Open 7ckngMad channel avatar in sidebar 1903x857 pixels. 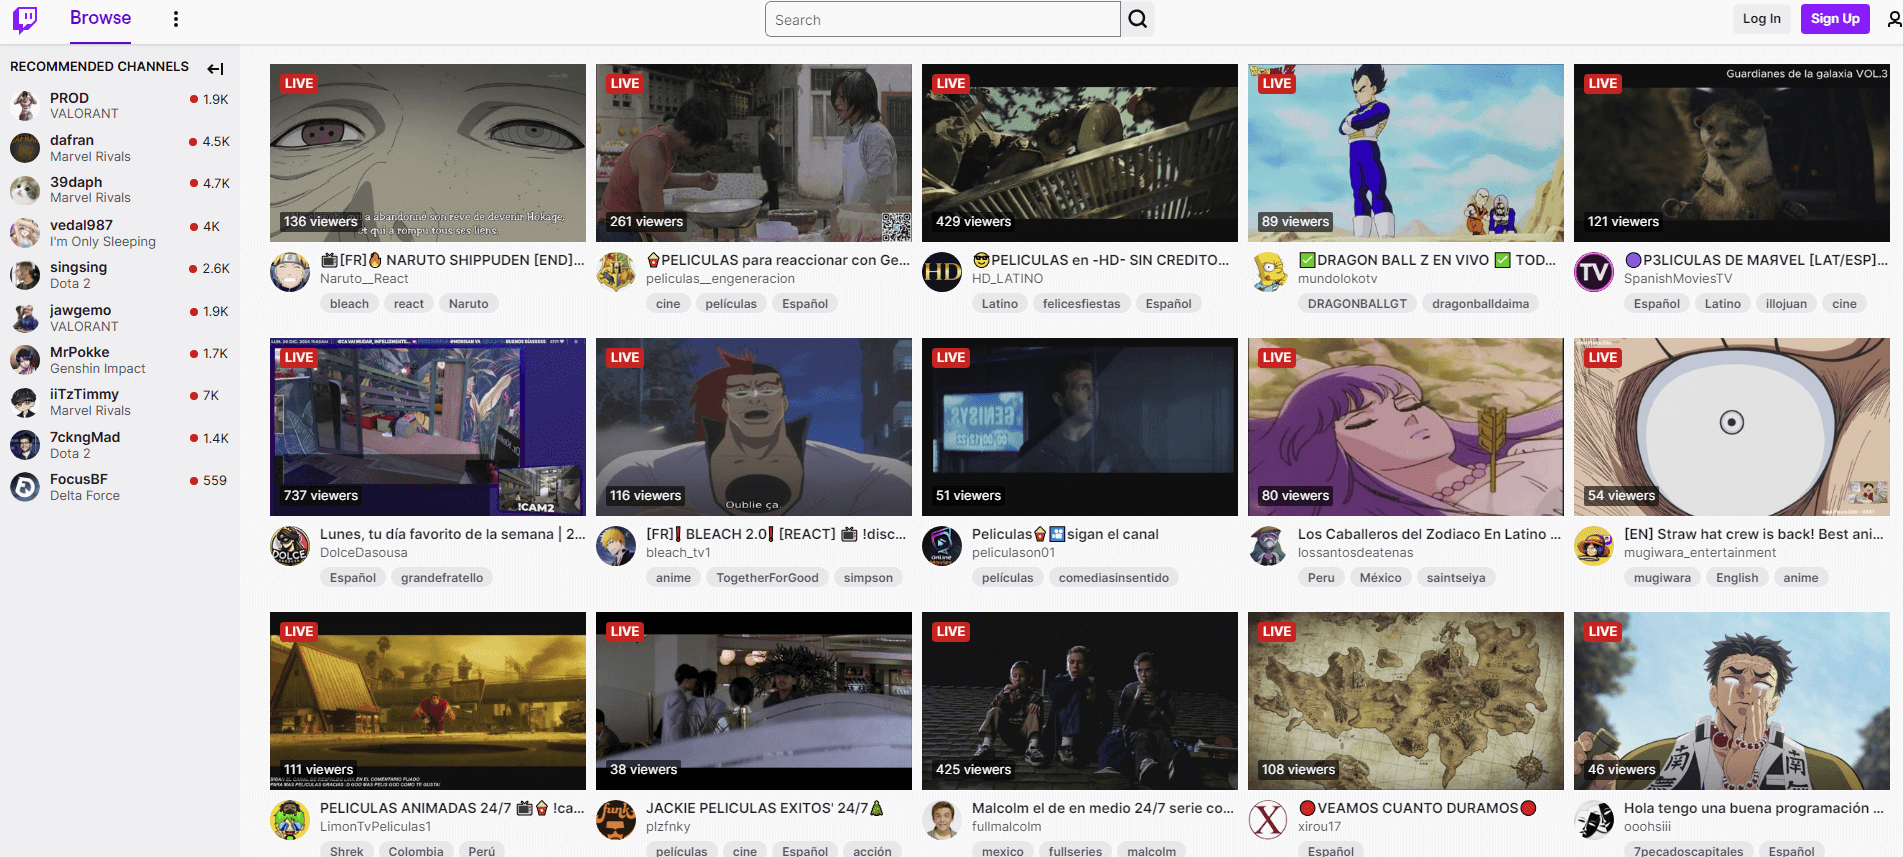25,445
